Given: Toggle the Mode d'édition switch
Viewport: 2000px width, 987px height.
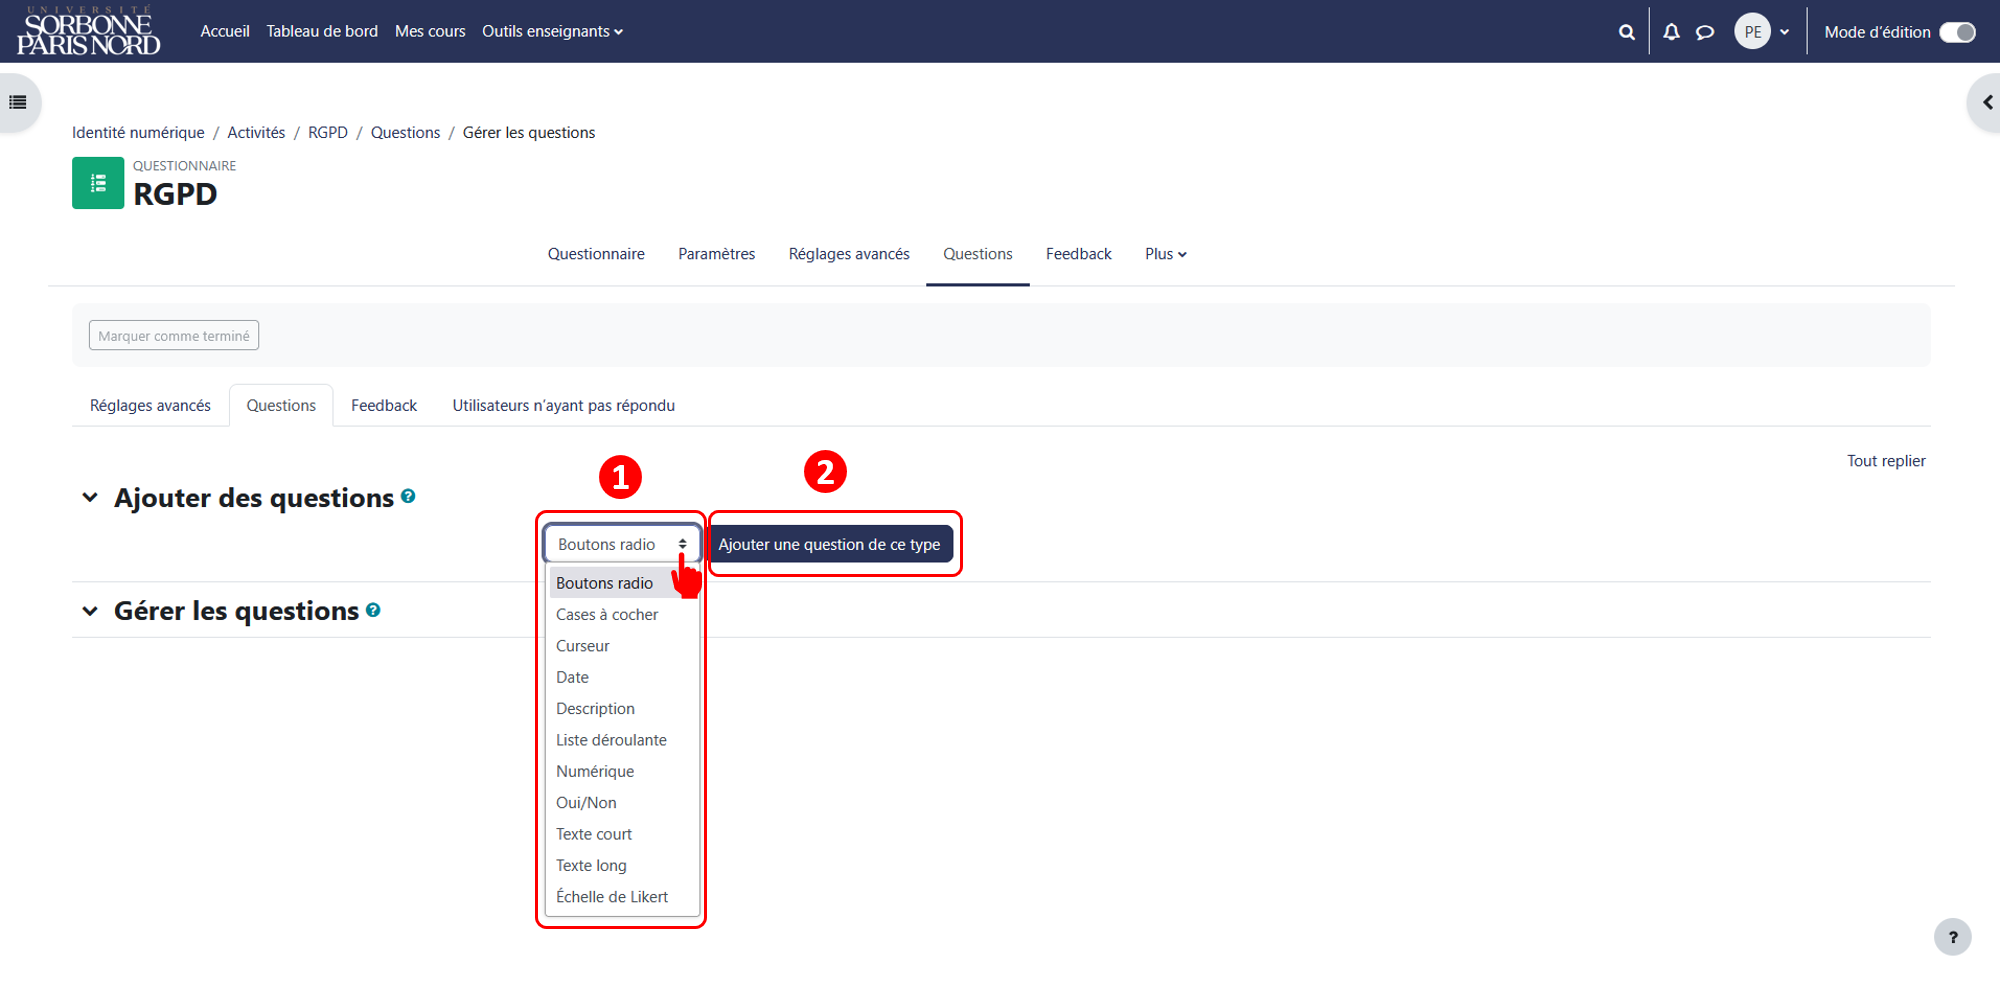Looking at the screenshot, I should coord(1957,32).
